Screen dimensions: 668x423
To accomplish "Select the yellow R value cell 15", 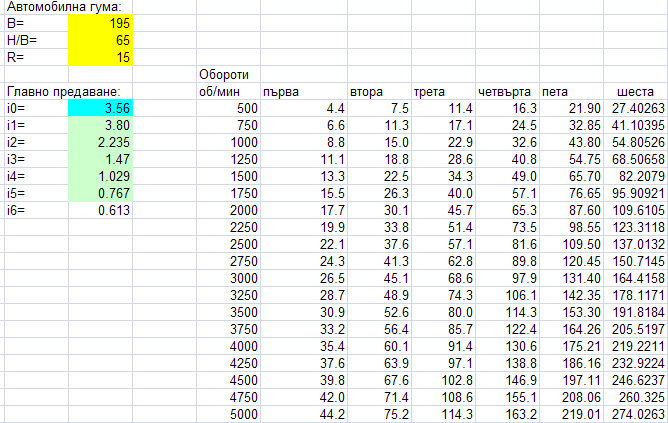I will click(x=99, y=58).
